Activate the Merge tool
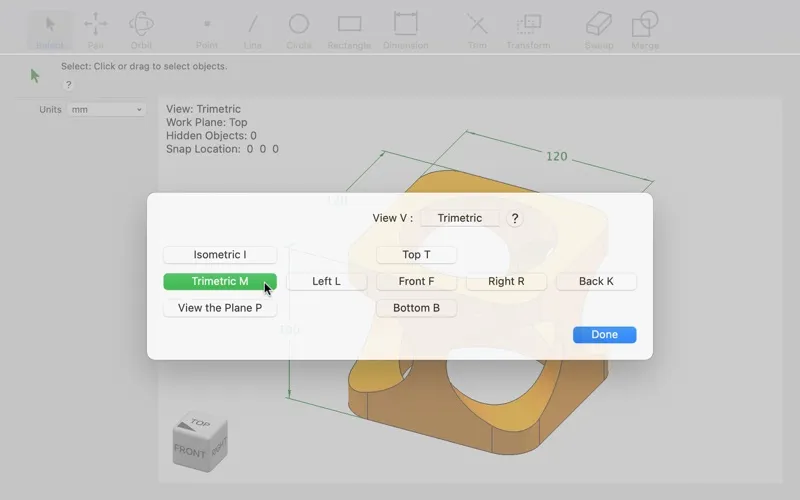 (645, 32)
